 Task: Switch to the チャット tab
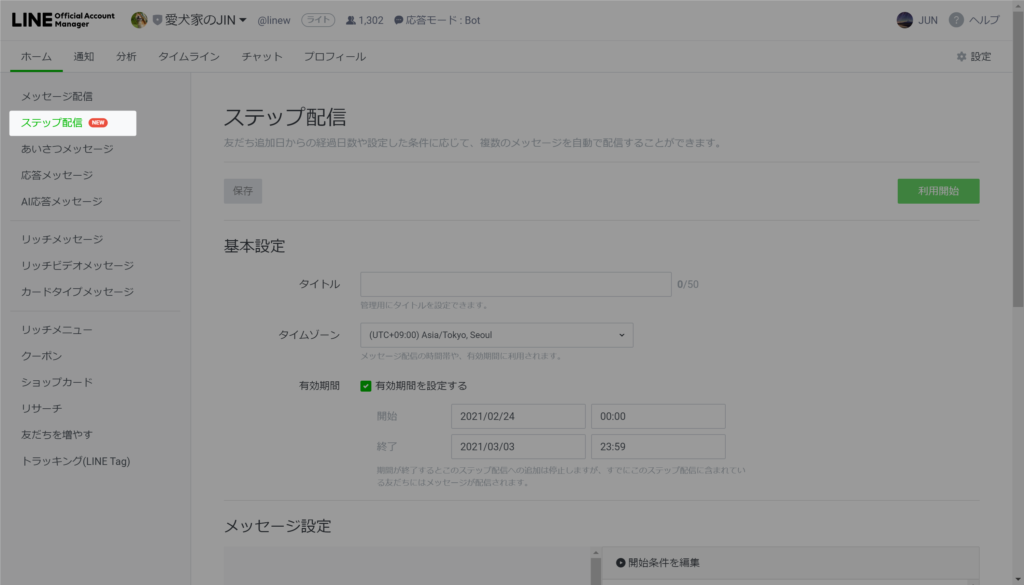tap(261, 57)
